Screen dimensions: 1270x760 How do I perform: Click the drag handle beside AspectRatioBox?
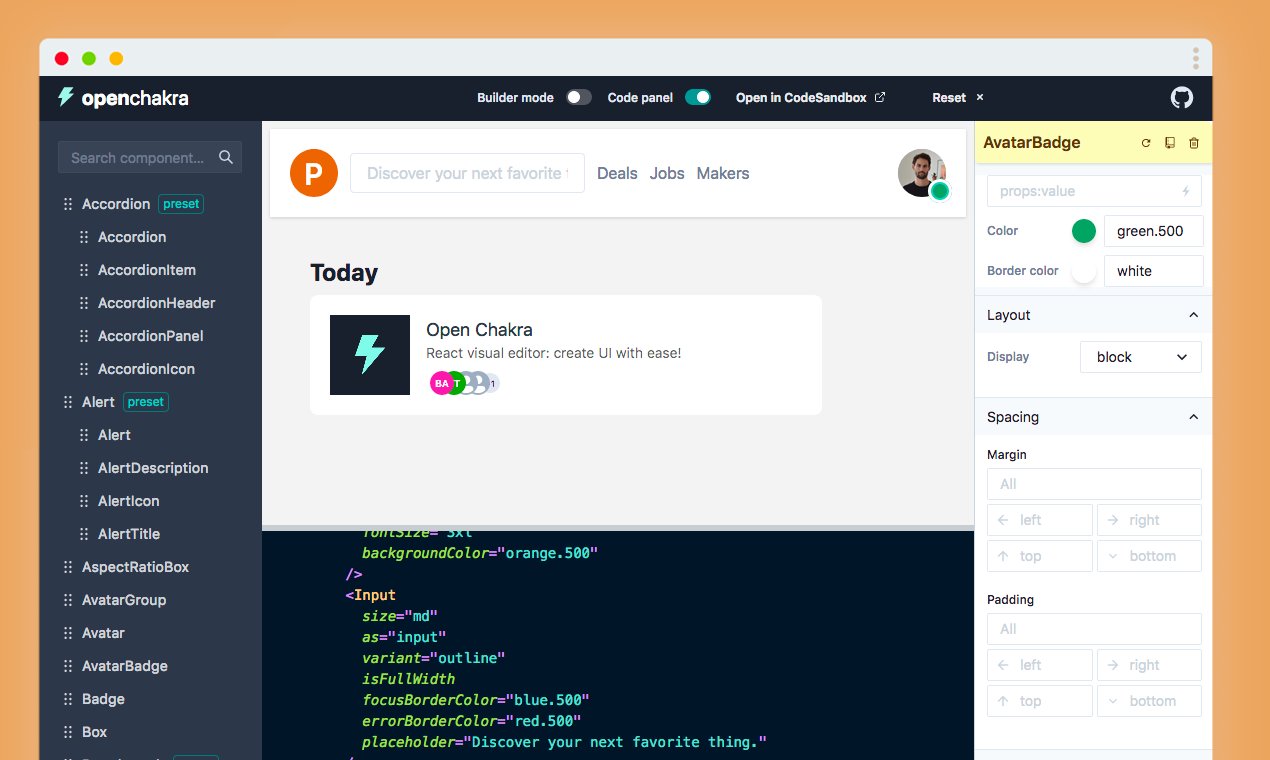(68, 567)
